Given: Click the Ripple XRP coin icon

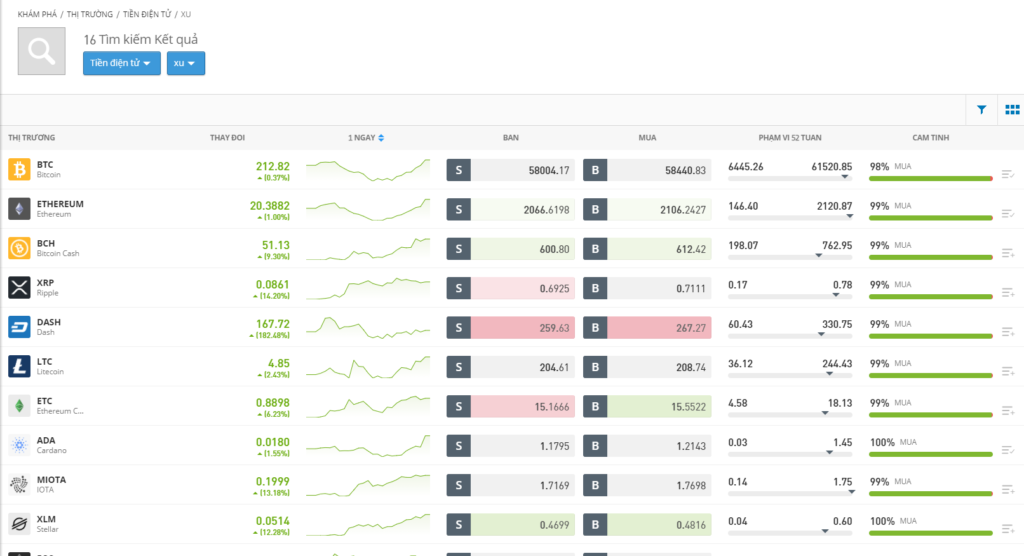Looking at the screenshot, I should [19, 287].
